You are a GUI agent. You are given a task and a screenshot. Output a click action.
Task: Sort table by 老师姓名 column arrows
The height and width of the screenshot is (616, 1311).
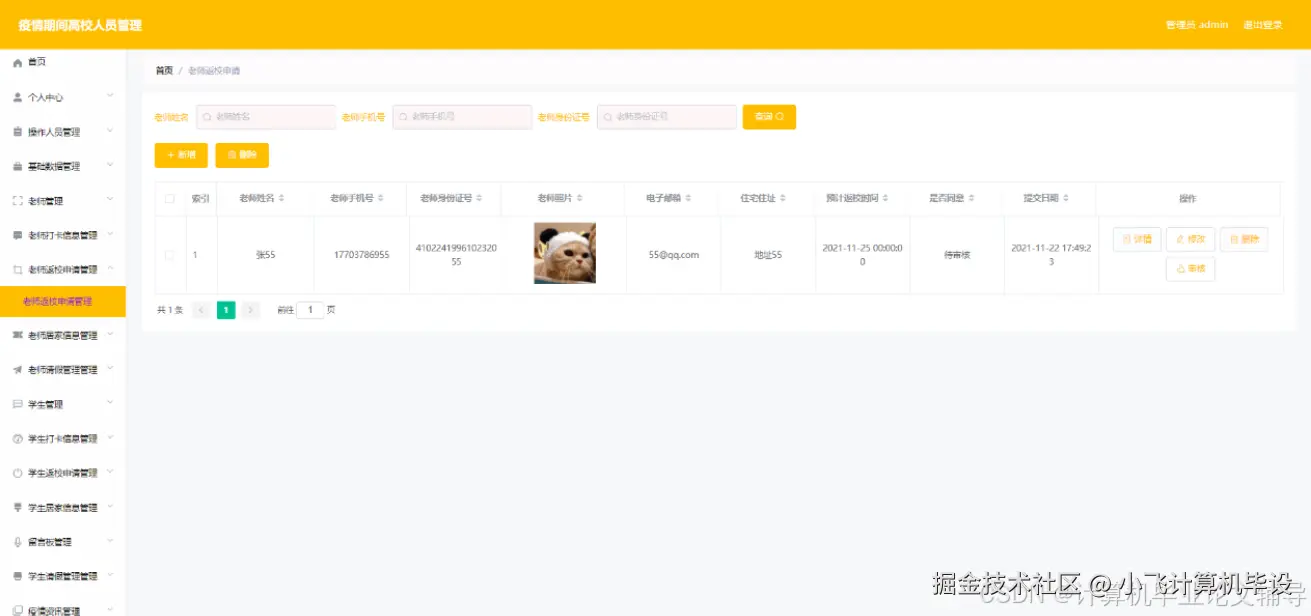point(281,199)
